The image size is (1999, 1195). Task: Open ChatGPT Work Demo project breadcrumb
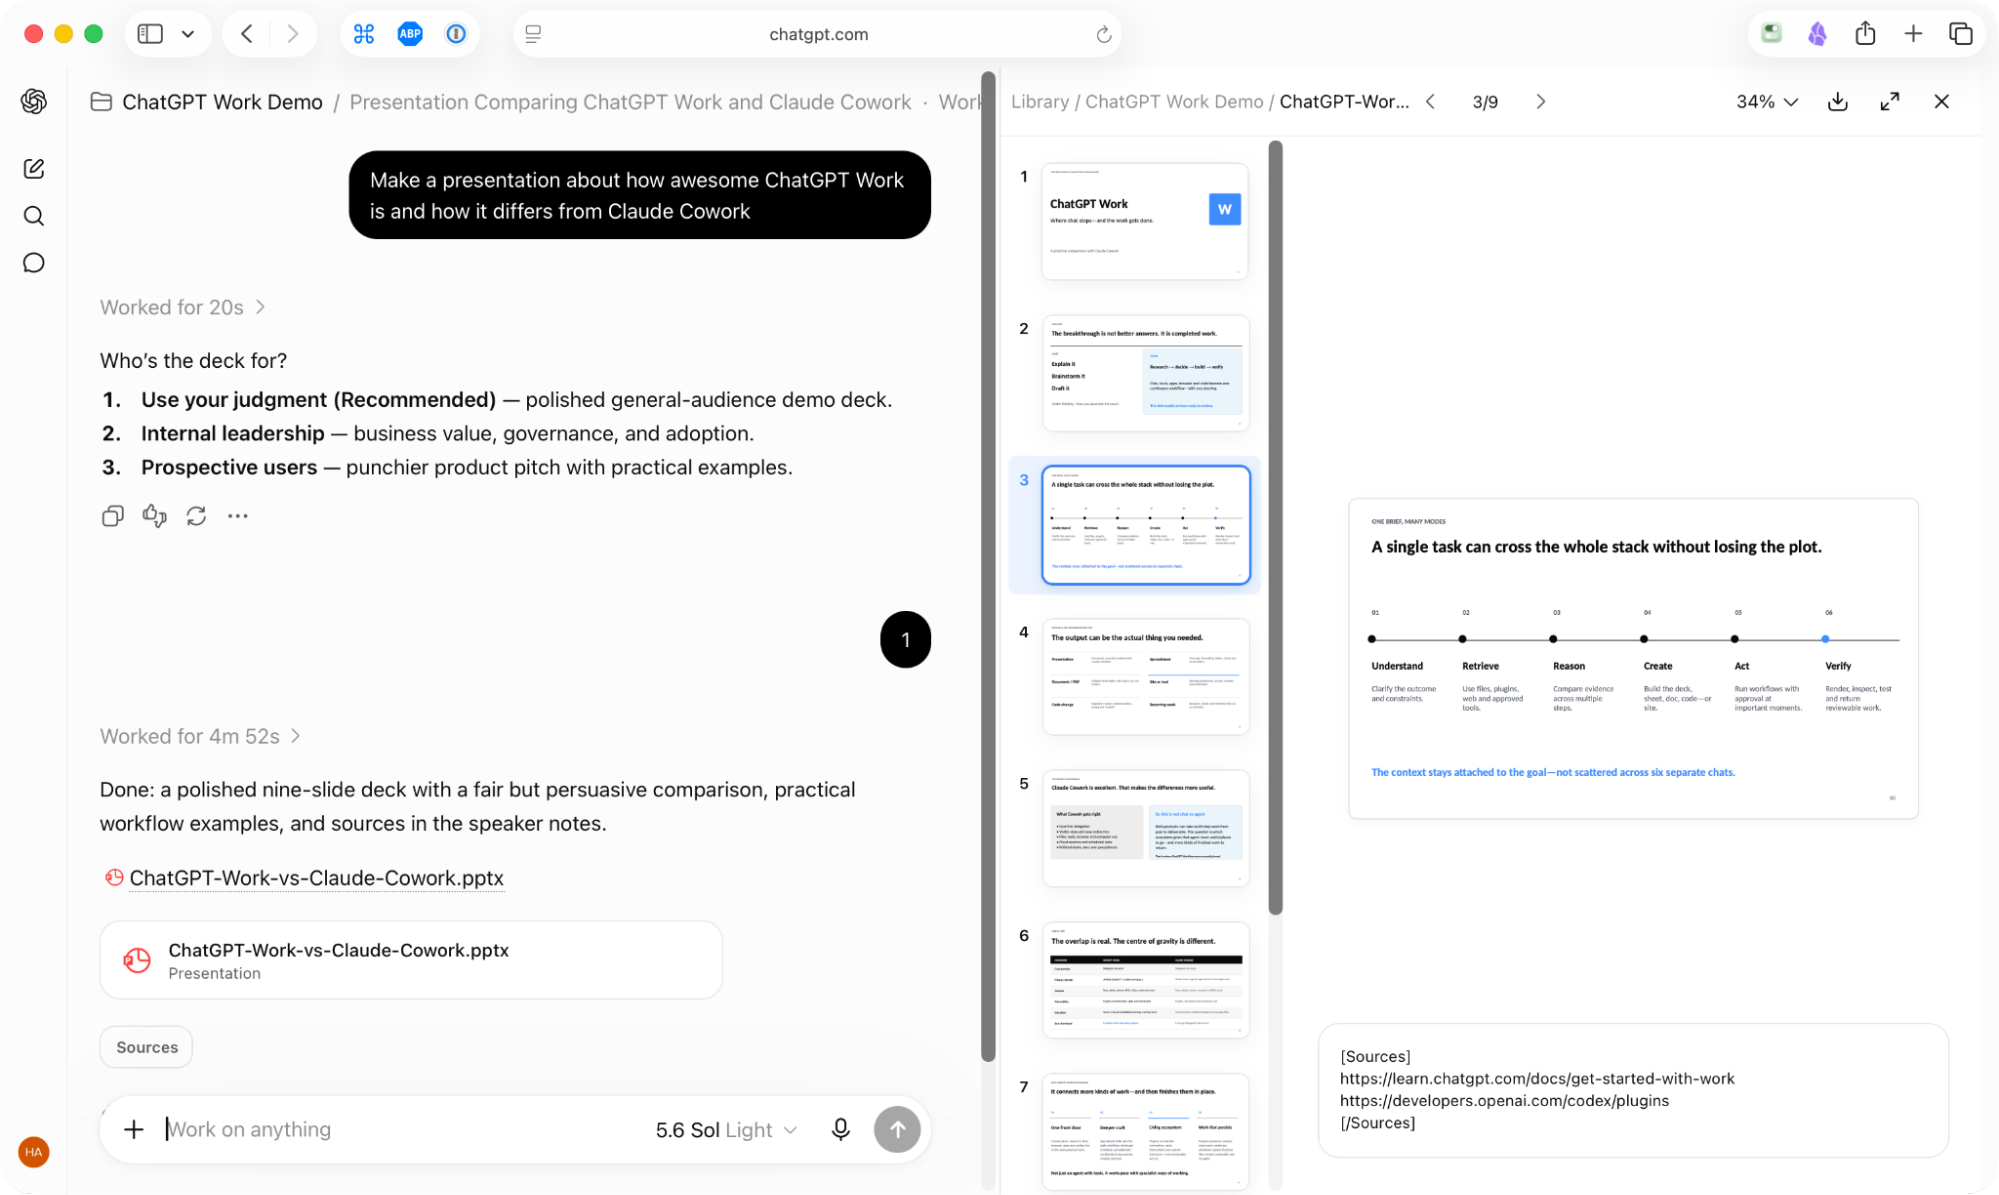207,102
